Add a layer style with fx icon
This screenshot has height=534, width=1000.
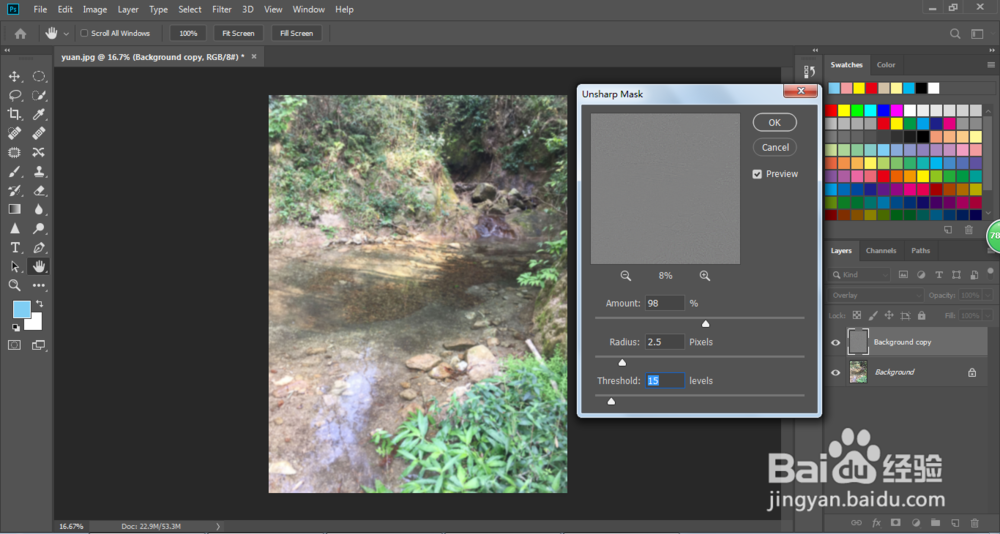pyautogui.click(x=876, y=523)
